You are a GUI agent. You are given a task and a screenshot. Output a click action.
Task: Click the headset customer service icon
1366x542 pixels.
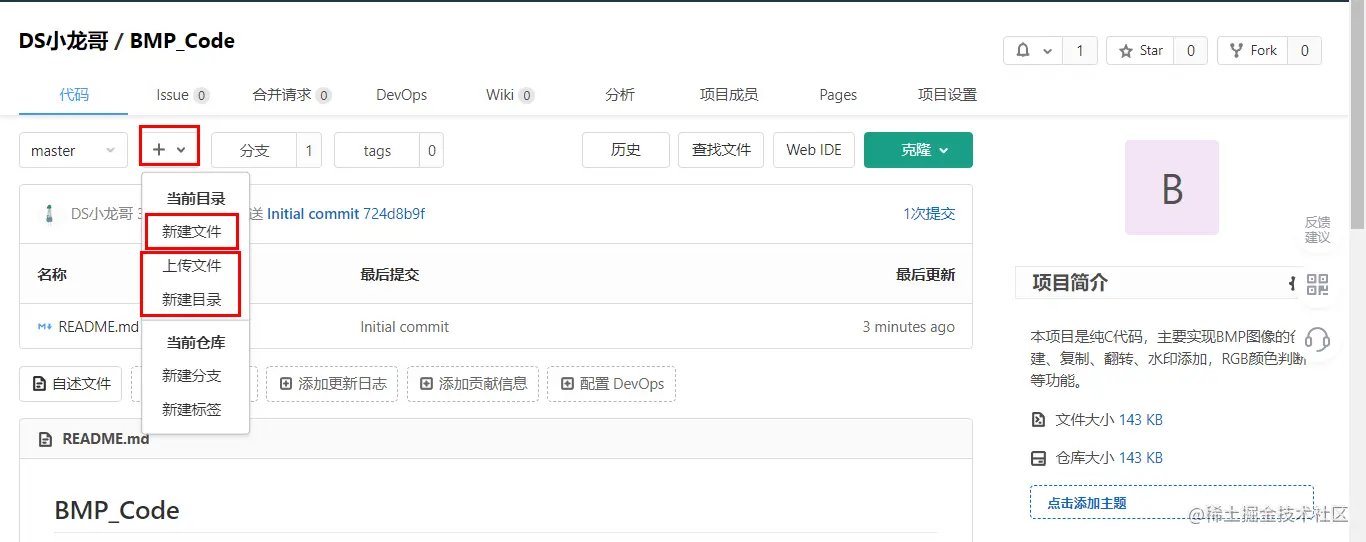pos(1318,339)
